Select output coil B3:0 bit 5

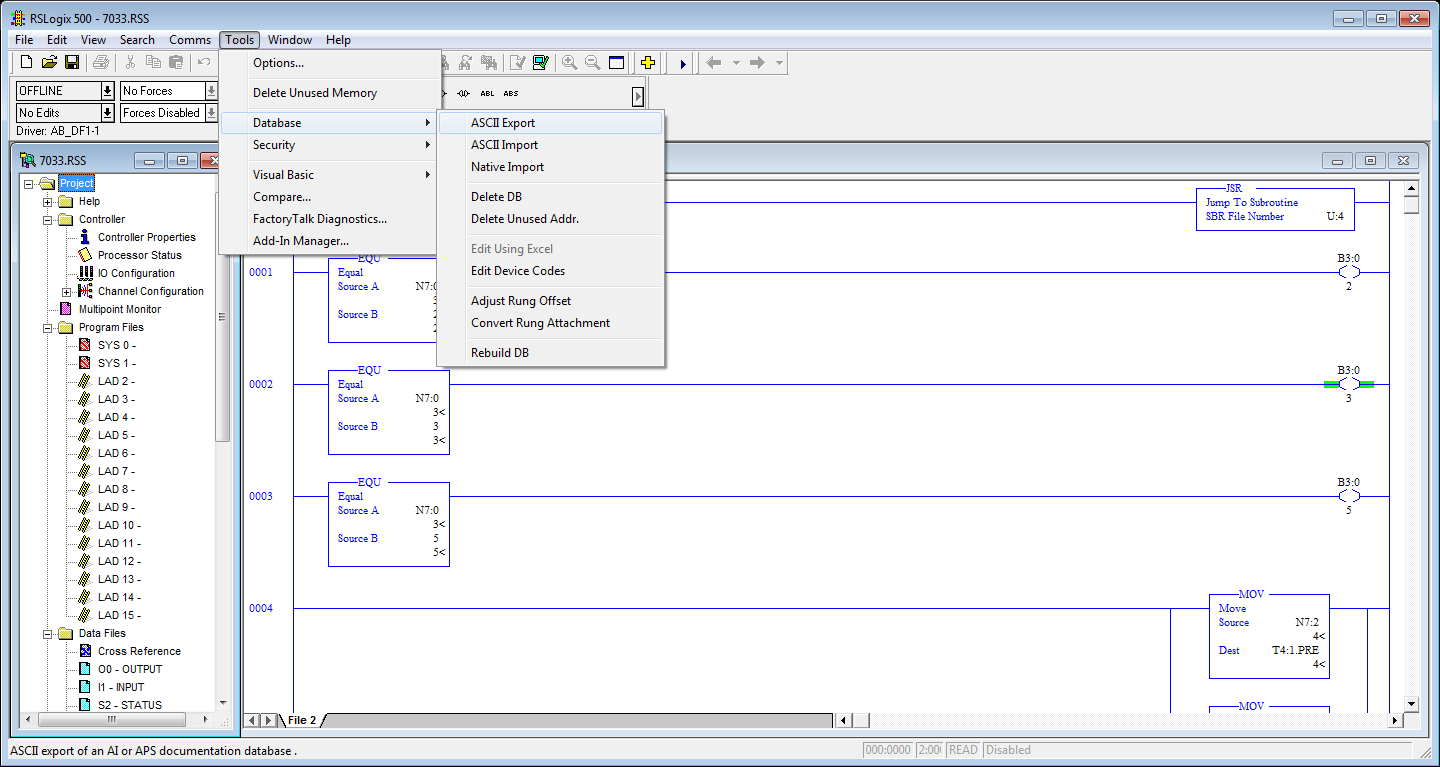[x=1349, y=496]
